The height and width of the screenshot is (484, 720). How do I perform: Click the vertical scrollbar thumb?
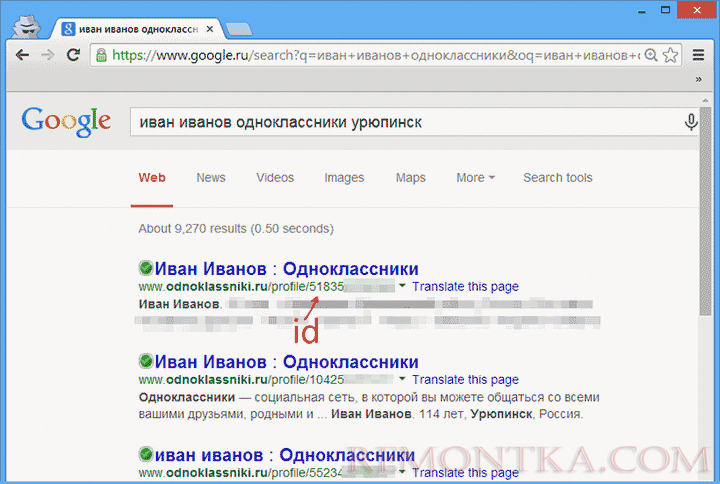[x=705, y=211]
